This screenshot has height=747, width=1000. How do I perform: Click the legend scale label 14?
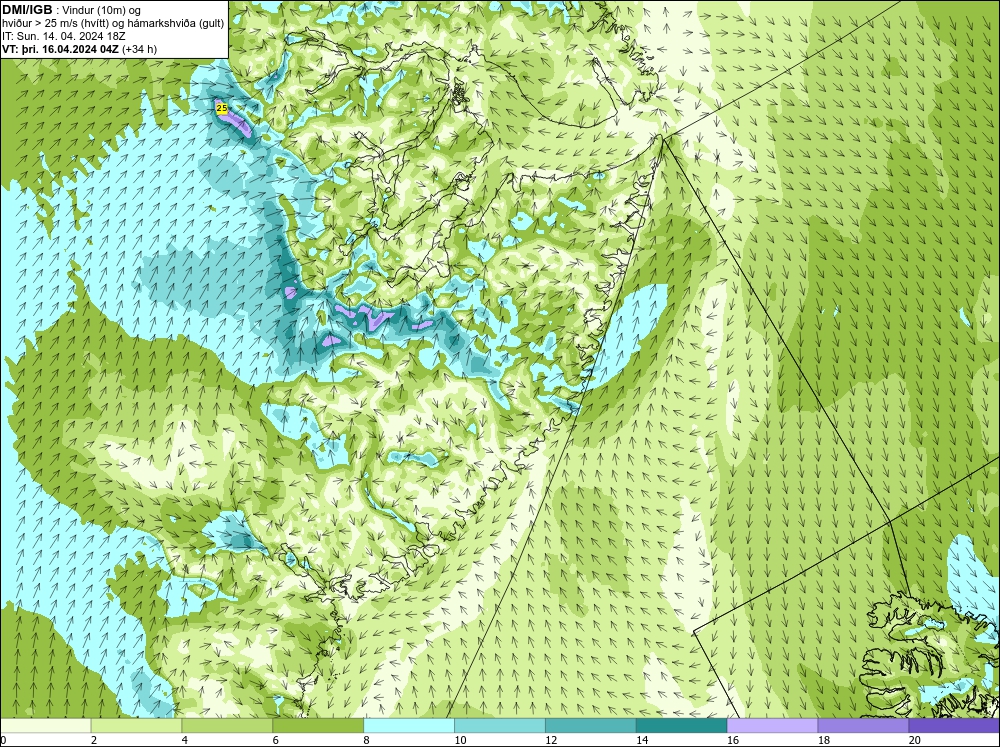tap(642, 740)
